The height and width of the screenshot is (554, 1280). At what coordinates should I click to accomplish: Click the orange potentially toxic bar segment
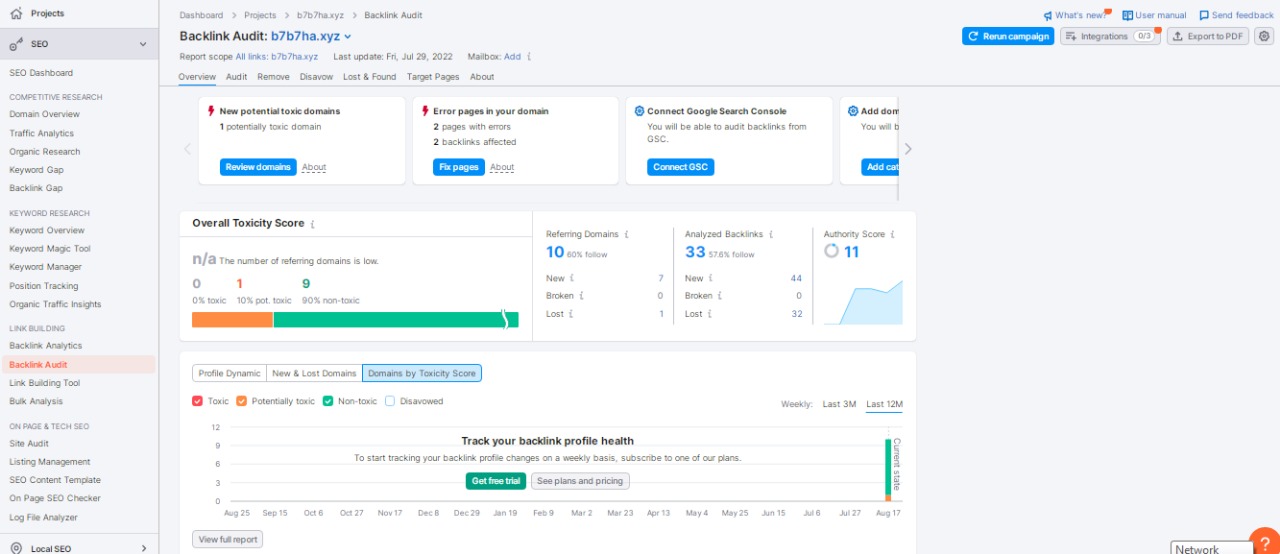[x=232, y=320]
